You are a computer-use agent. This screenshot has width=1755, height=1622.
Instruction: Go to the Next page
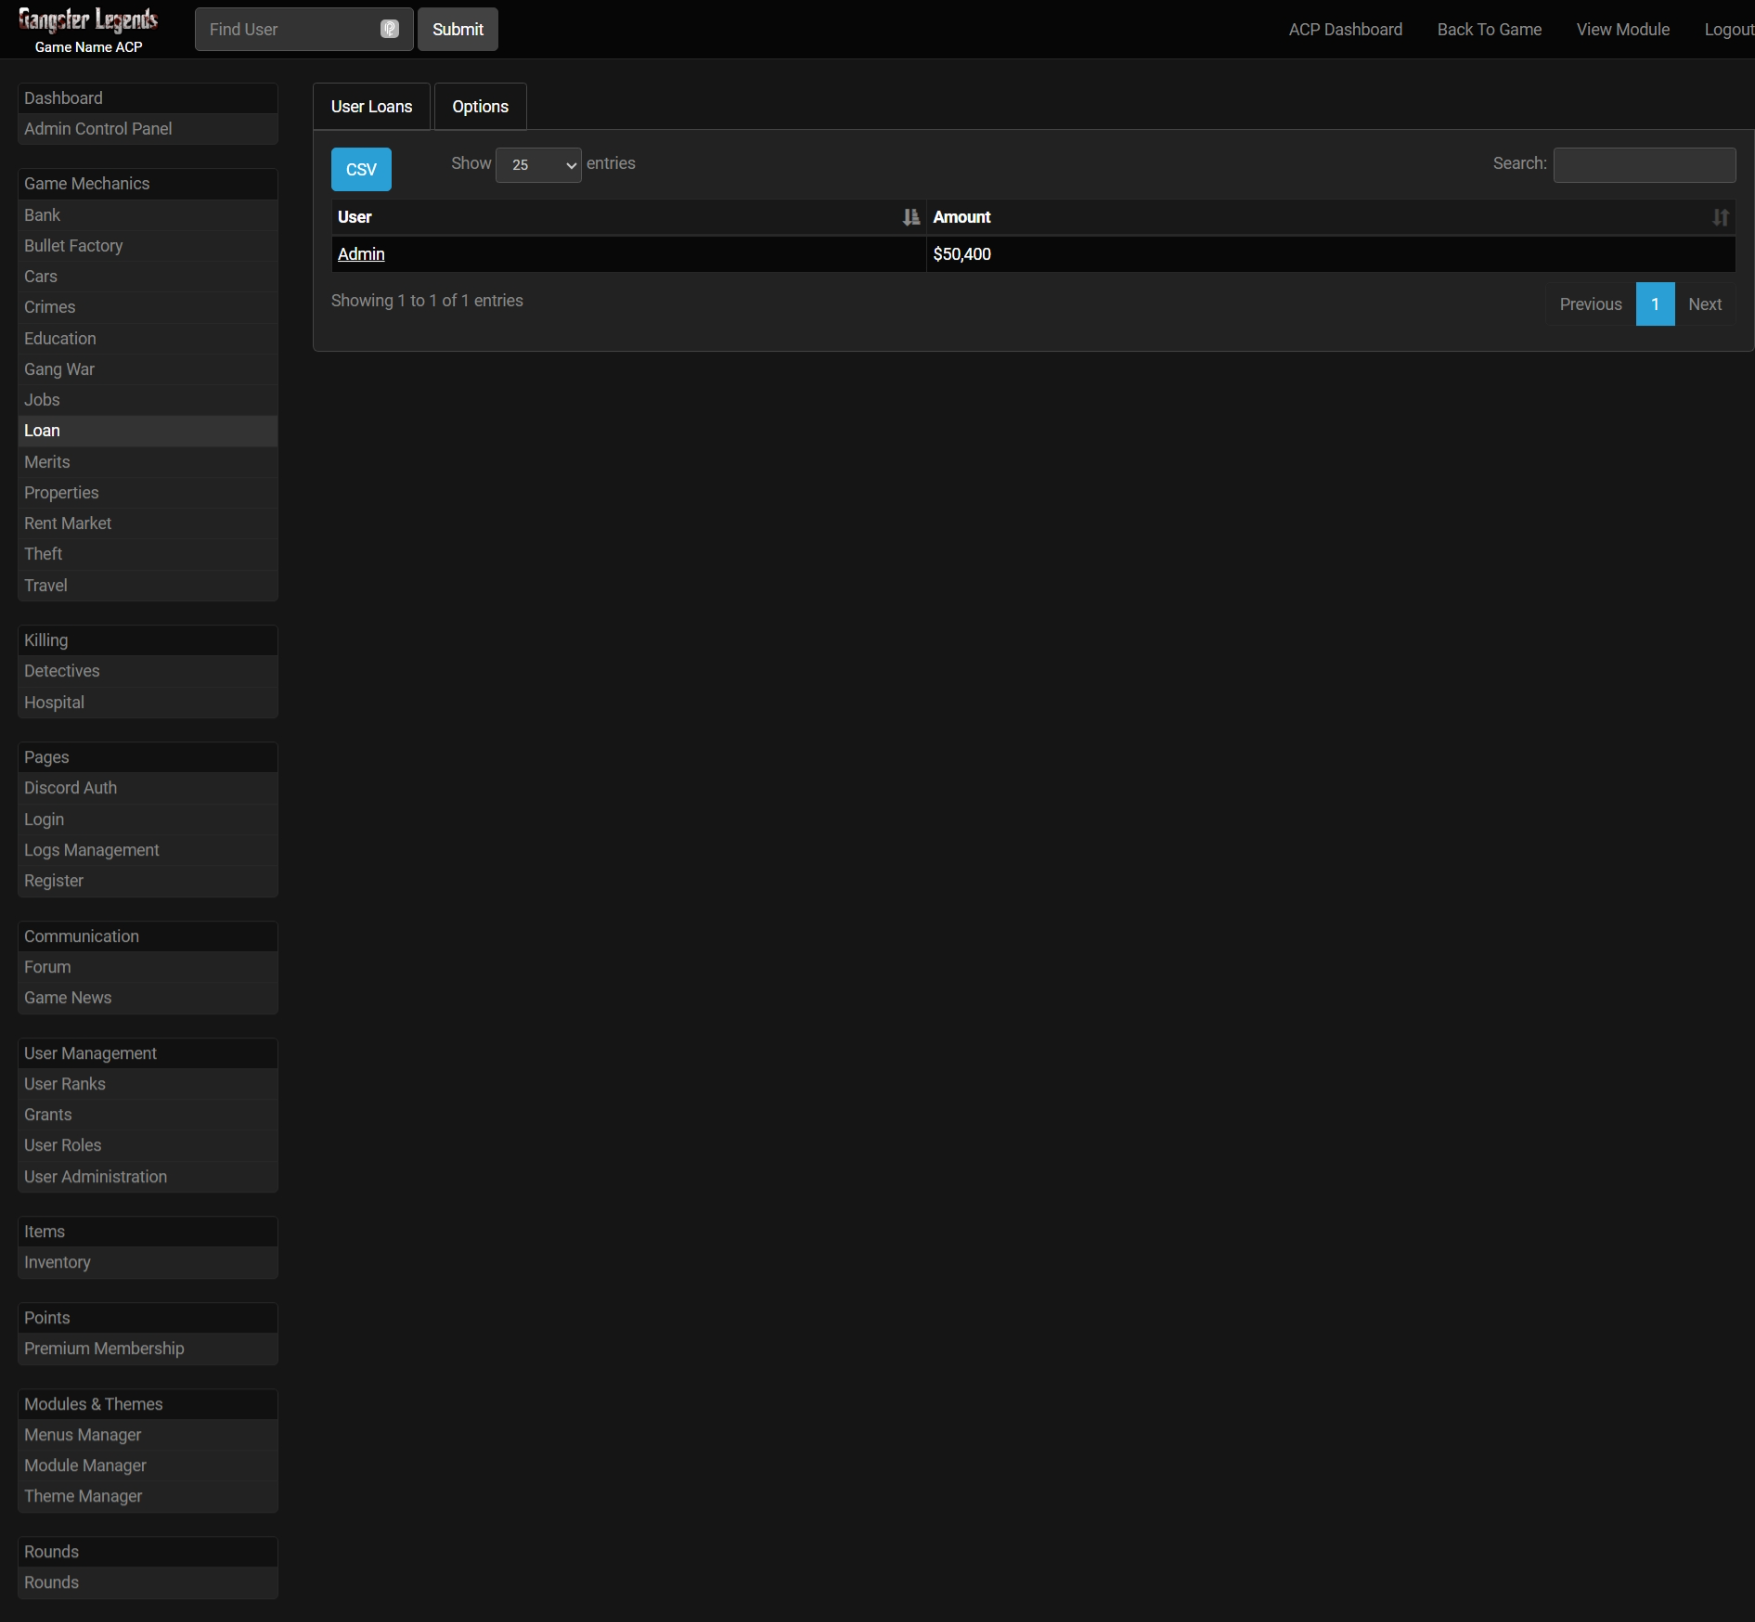tap(1704, 304)
